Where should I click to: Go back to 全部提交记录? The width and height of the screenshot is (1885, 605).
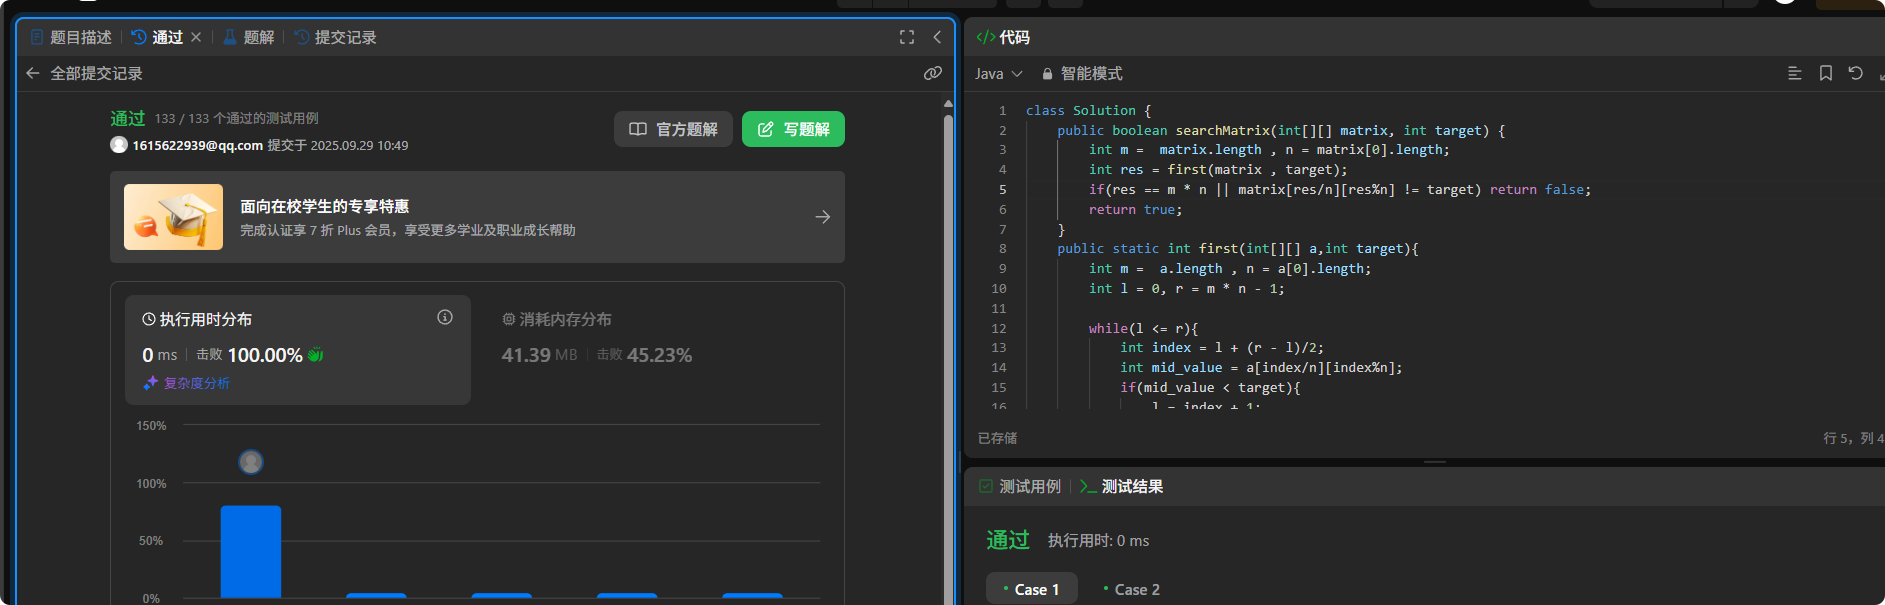(84, 73)
